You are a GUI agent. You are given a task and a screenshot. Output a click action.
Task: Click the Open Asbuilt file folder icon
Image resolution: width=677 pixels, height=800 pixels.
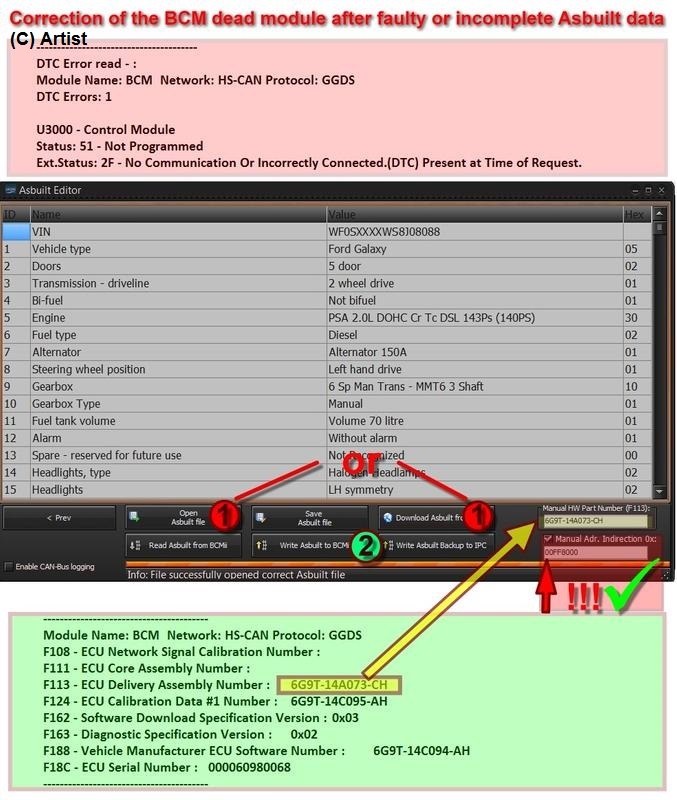pos(136,518)
